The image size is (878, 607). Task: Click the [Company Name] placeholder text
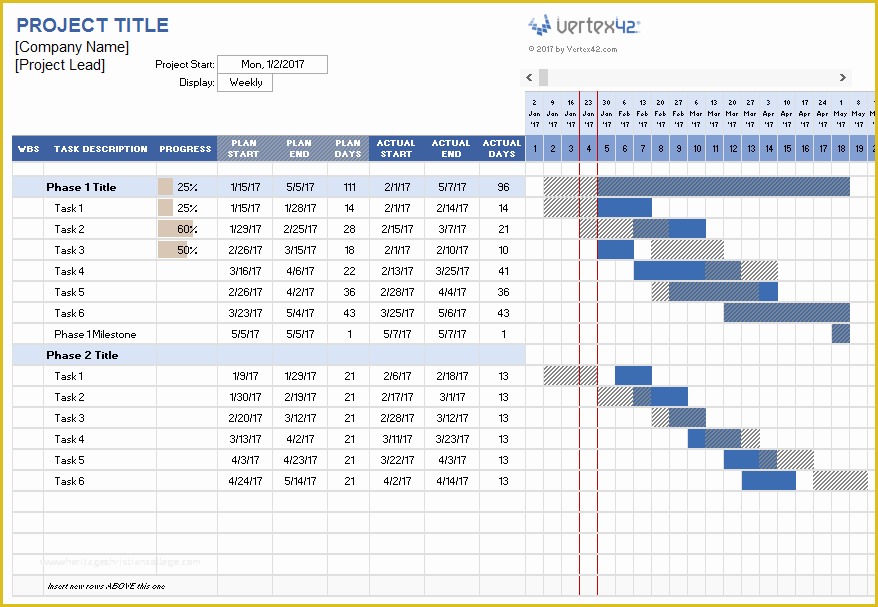pyautogui.click(x=72, y=46)
